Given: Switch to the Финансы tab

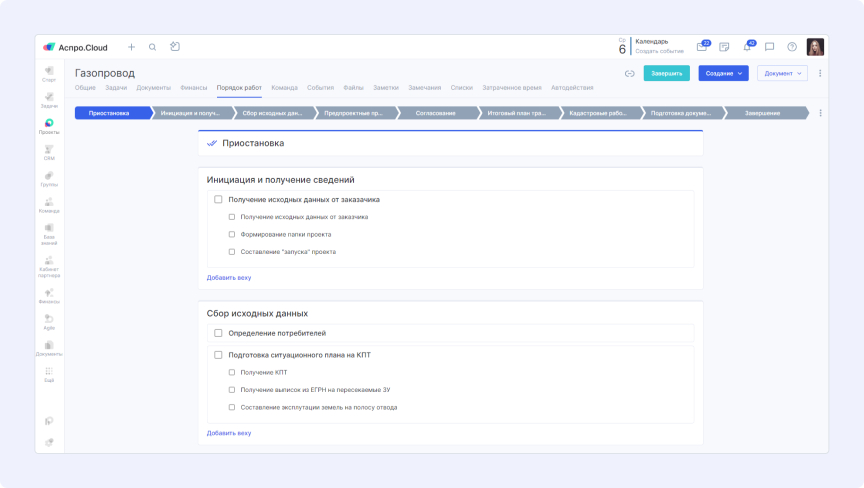Looking at the screenshot, I should pos(193,88).
